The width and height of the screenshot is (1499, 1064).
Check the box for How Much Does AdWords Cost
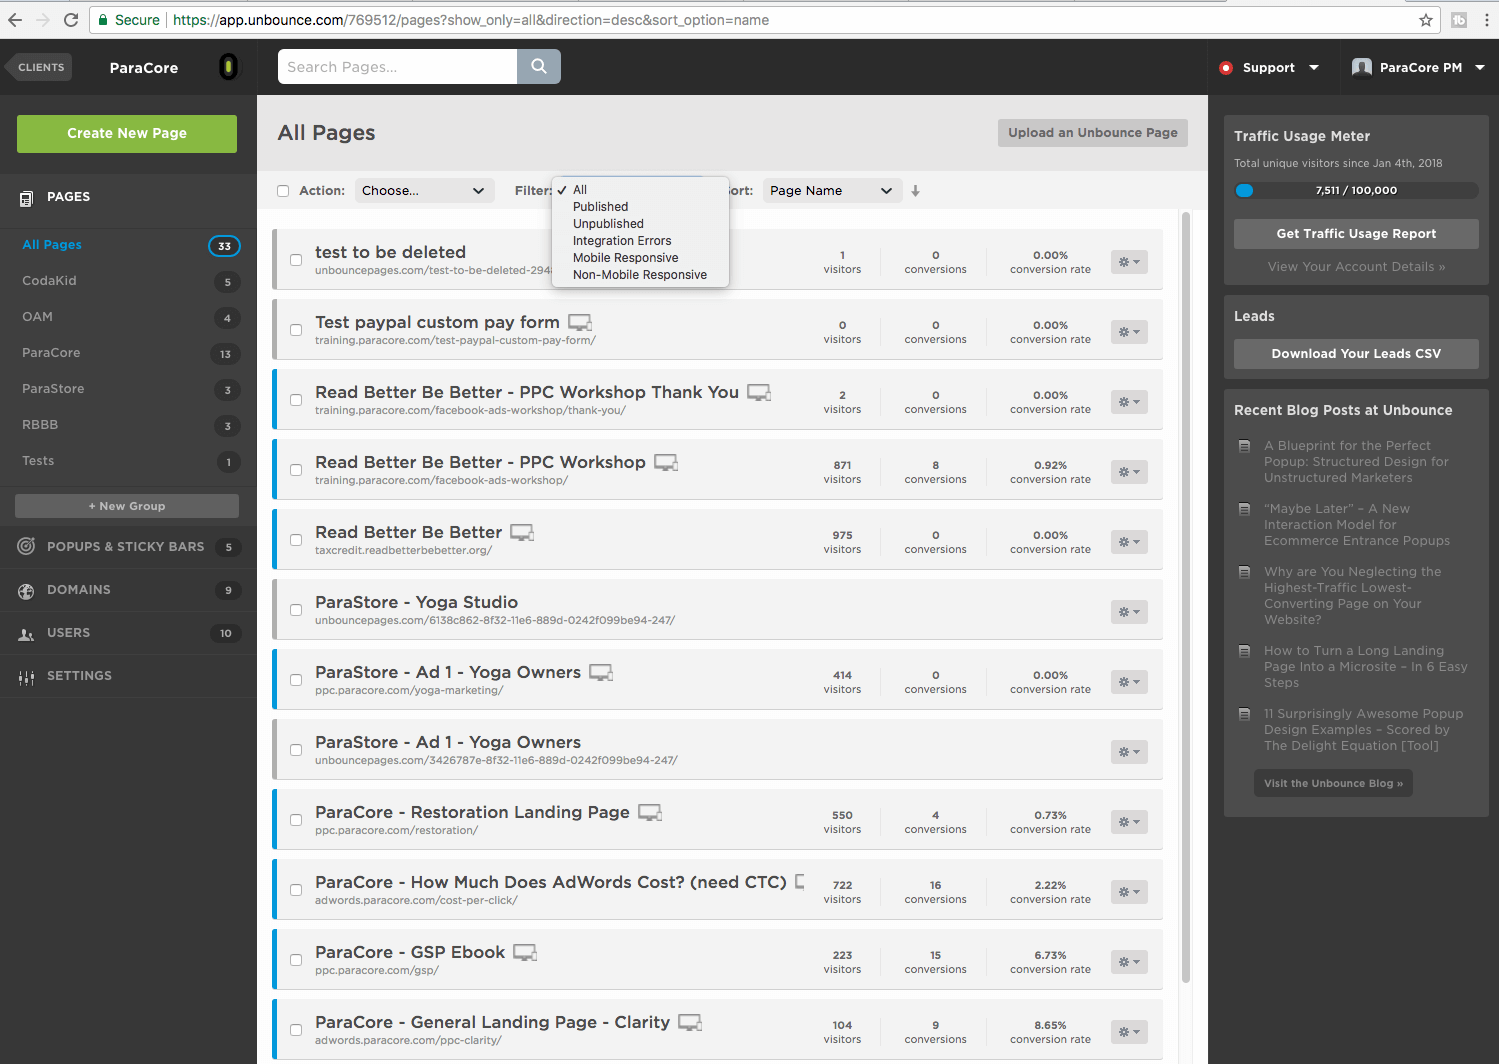(296, 890)
